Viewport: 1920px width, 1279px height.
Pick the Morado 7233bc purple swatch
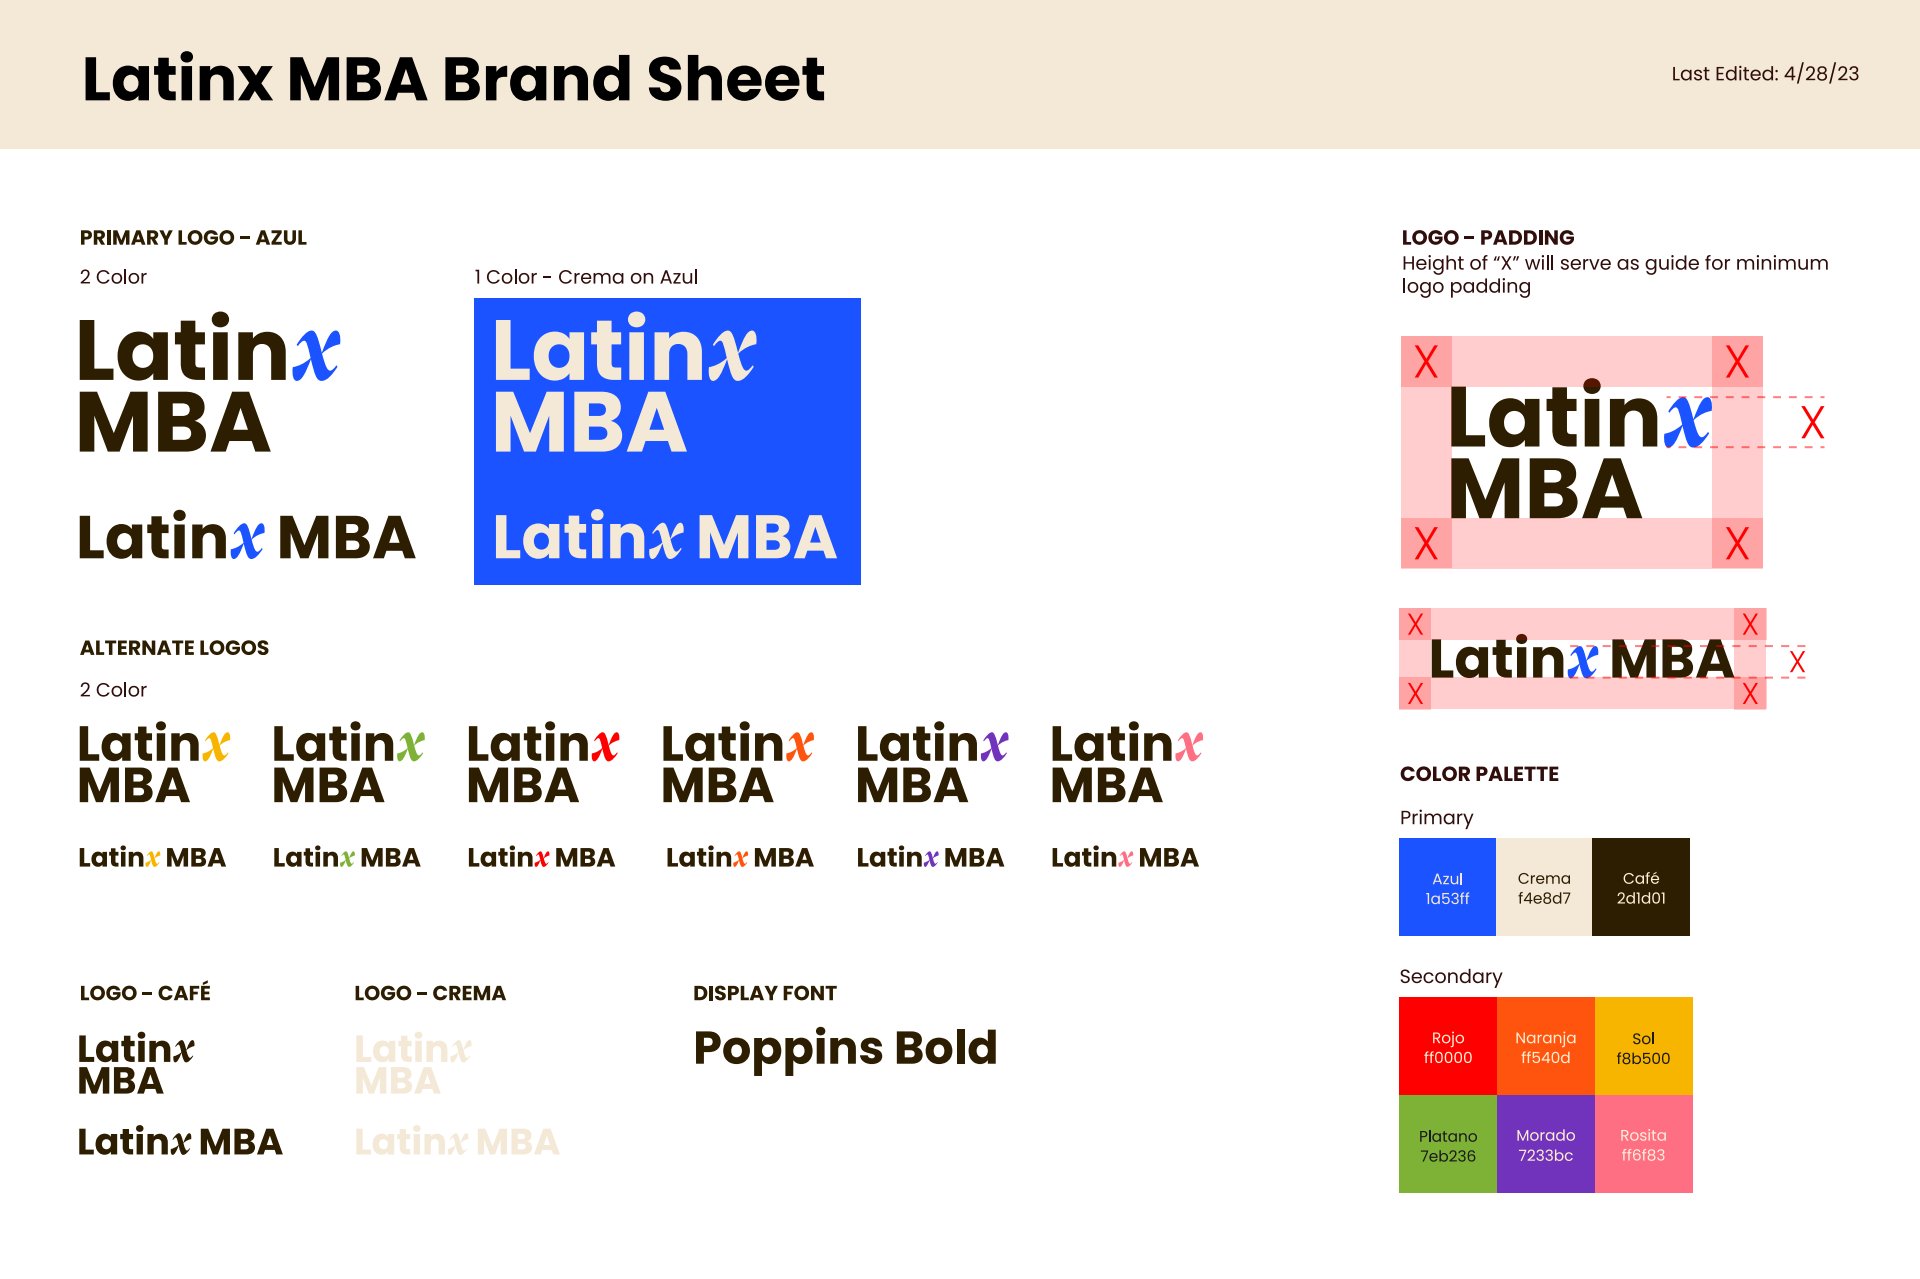click(1545, 1144)
